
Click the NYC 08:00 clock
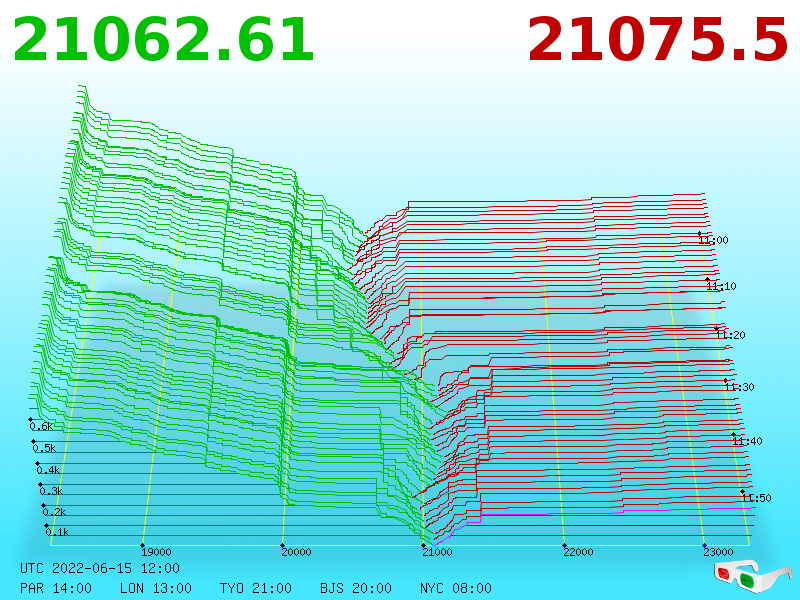pyautogui.click(x=456, y=588)
